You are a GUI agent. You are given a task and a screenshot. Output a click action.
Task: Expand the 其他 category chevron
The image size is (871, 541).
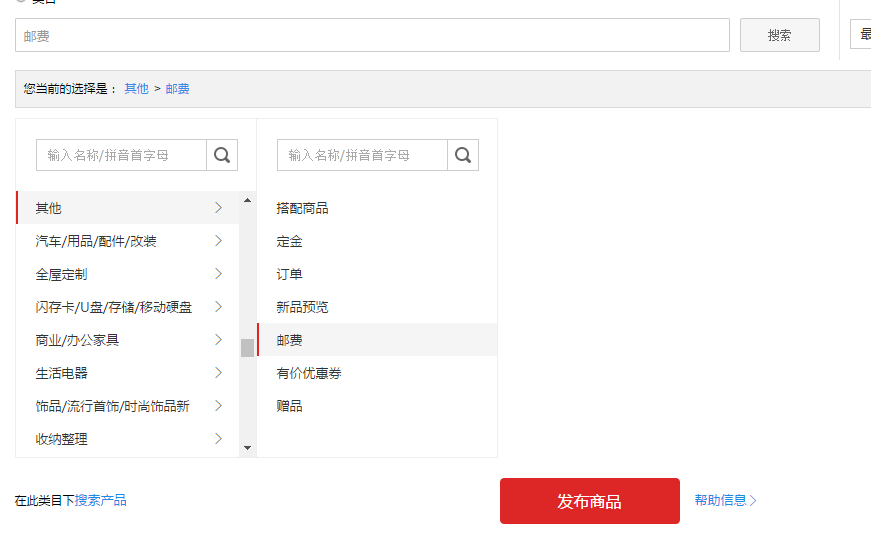[218, 208]
